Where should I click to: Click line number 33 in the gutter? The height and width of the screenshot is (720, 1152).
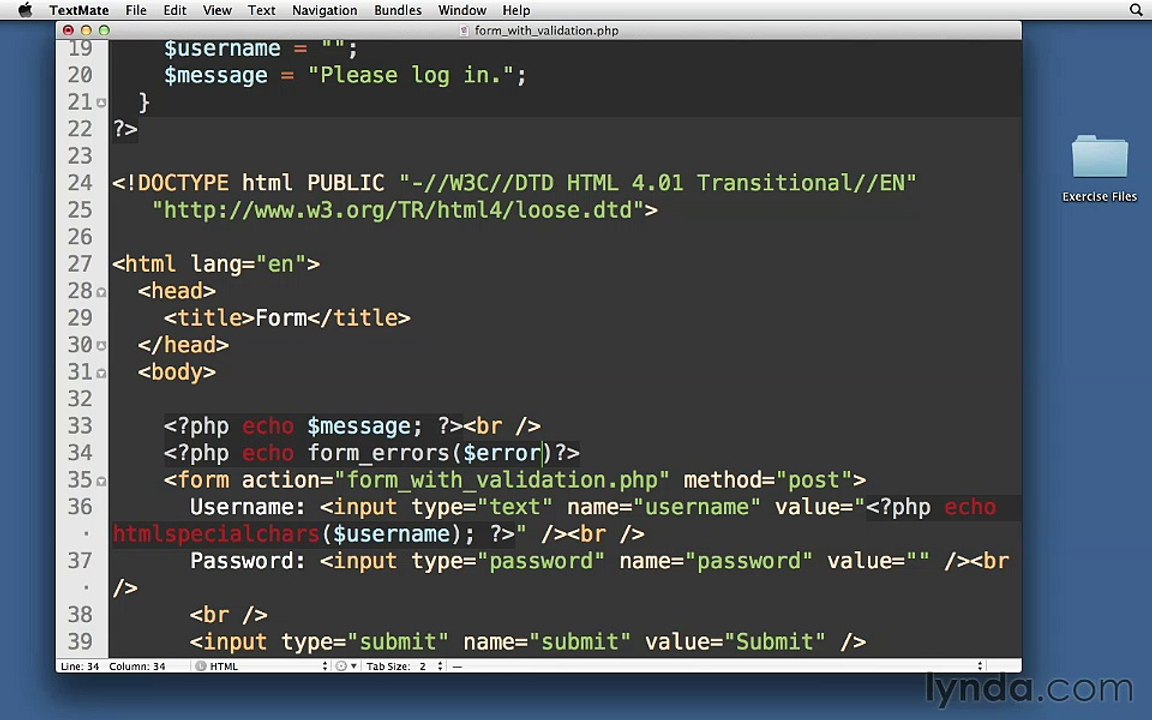point(79,426)
